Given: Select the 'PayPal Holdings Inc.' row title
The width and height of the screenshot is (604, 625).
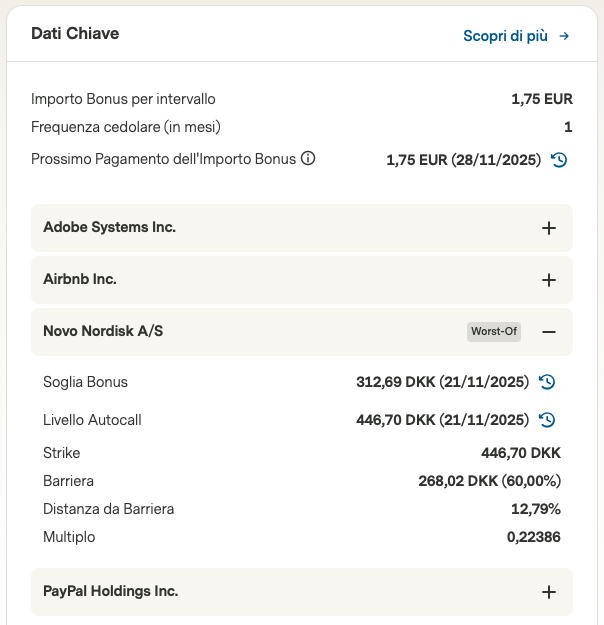Looking at the screenshot, I should coord(110,592).
